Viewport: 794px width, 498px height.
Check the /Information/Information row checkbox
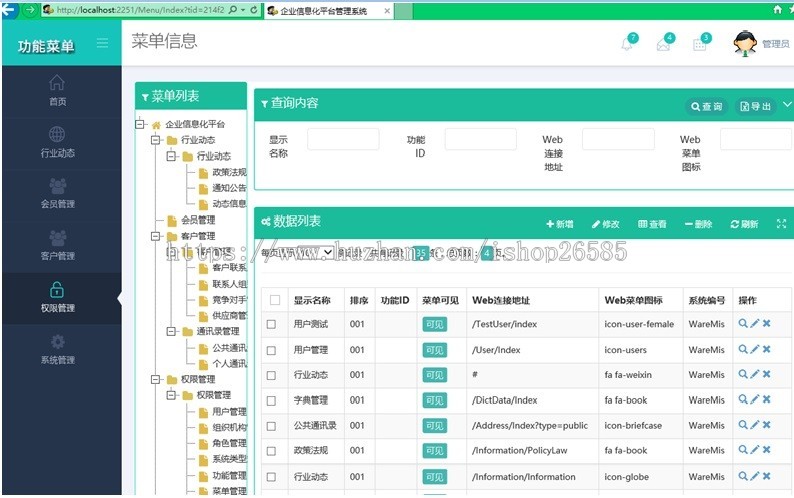[x=271, y=477]
